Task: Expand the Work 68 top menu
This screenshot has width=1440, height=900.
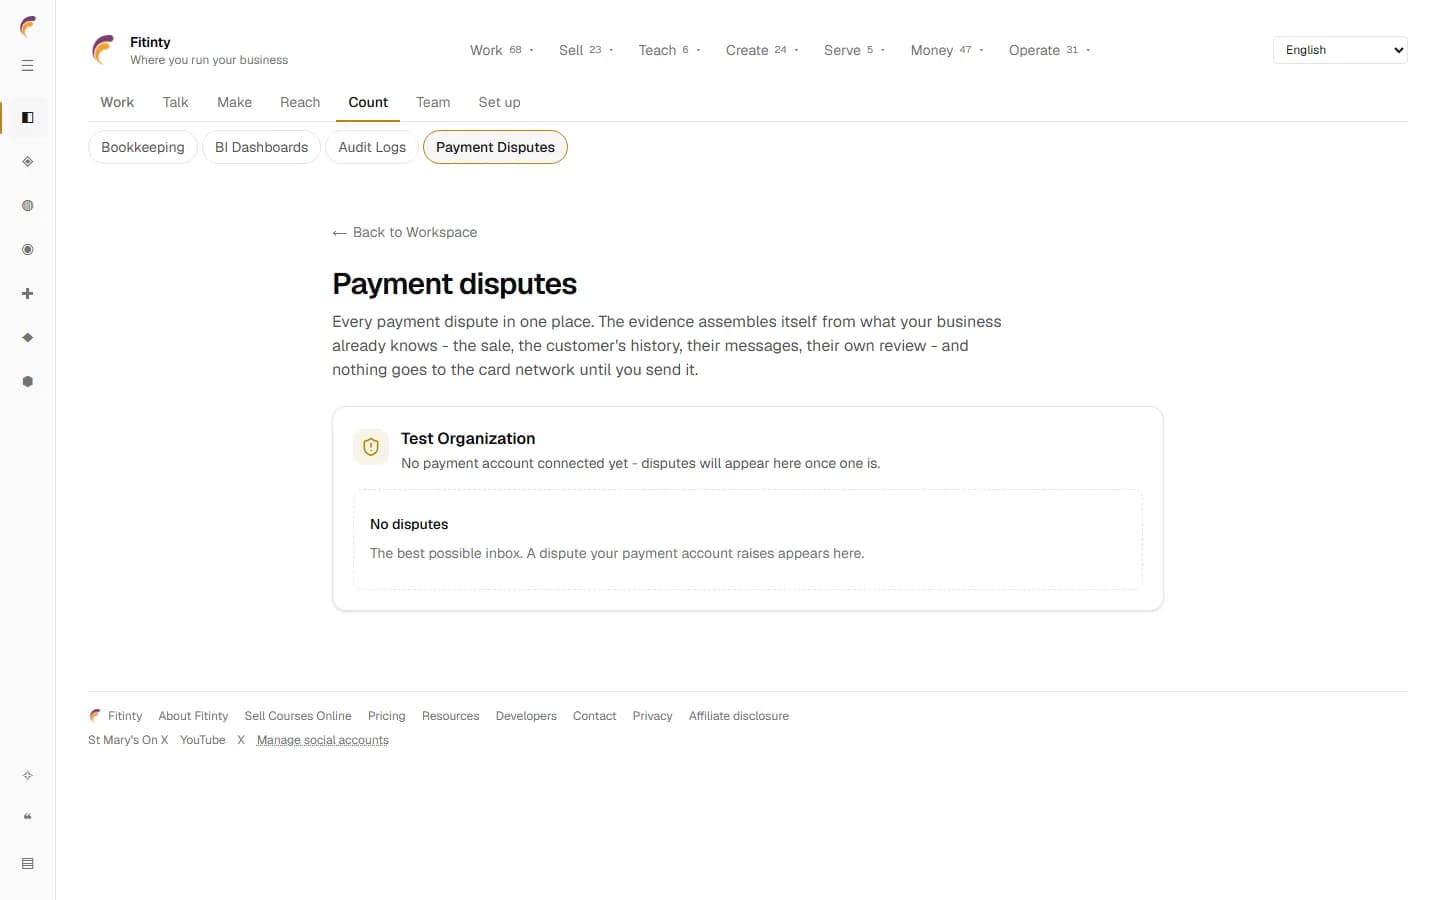Action: point(502,50)
